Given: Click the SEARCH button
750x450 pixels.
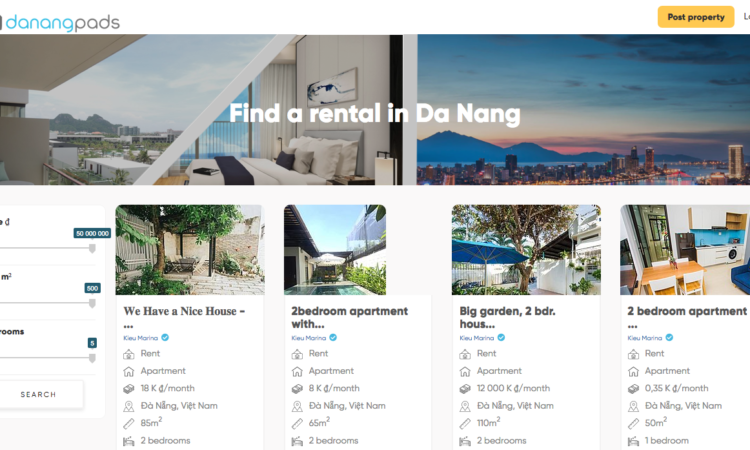Looking at the screenshot, I should point(39,395).
